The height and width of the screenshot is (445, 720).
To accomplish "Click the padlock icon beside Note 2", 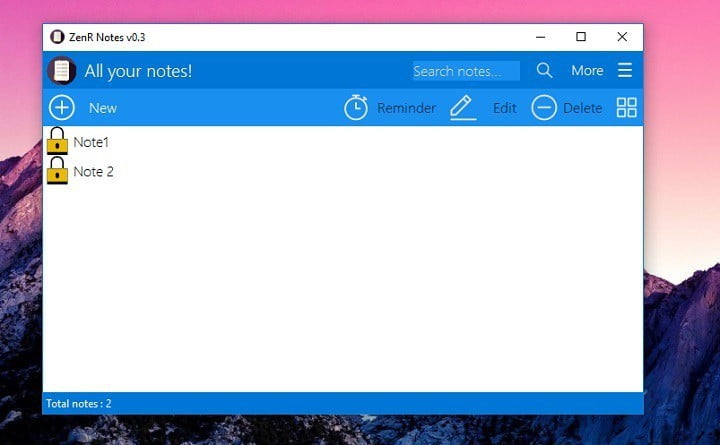I will pyautogui.click(x=57, y=171).
